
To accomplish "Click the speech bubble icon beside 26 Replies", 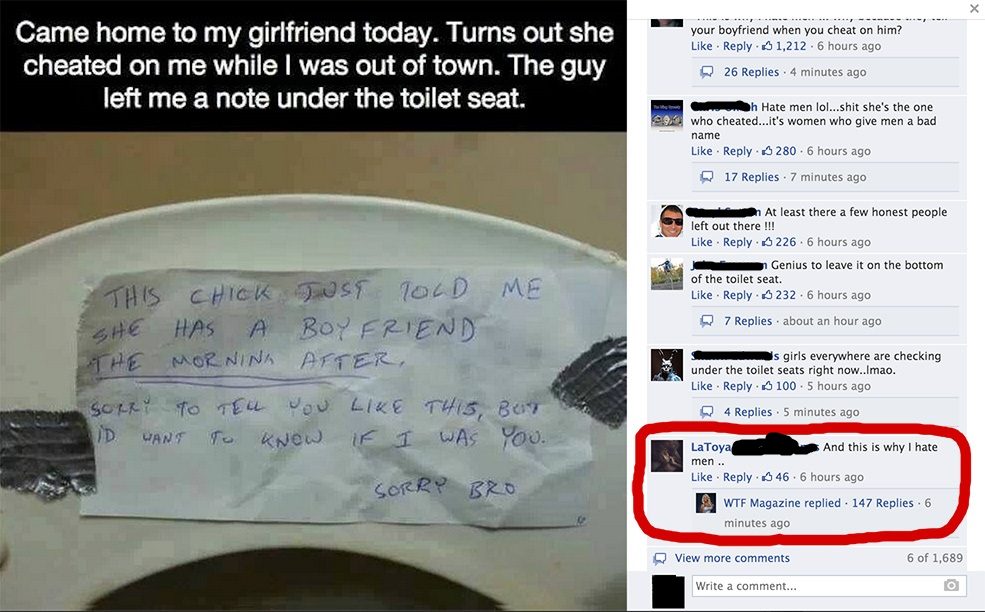I will (707, 72).
